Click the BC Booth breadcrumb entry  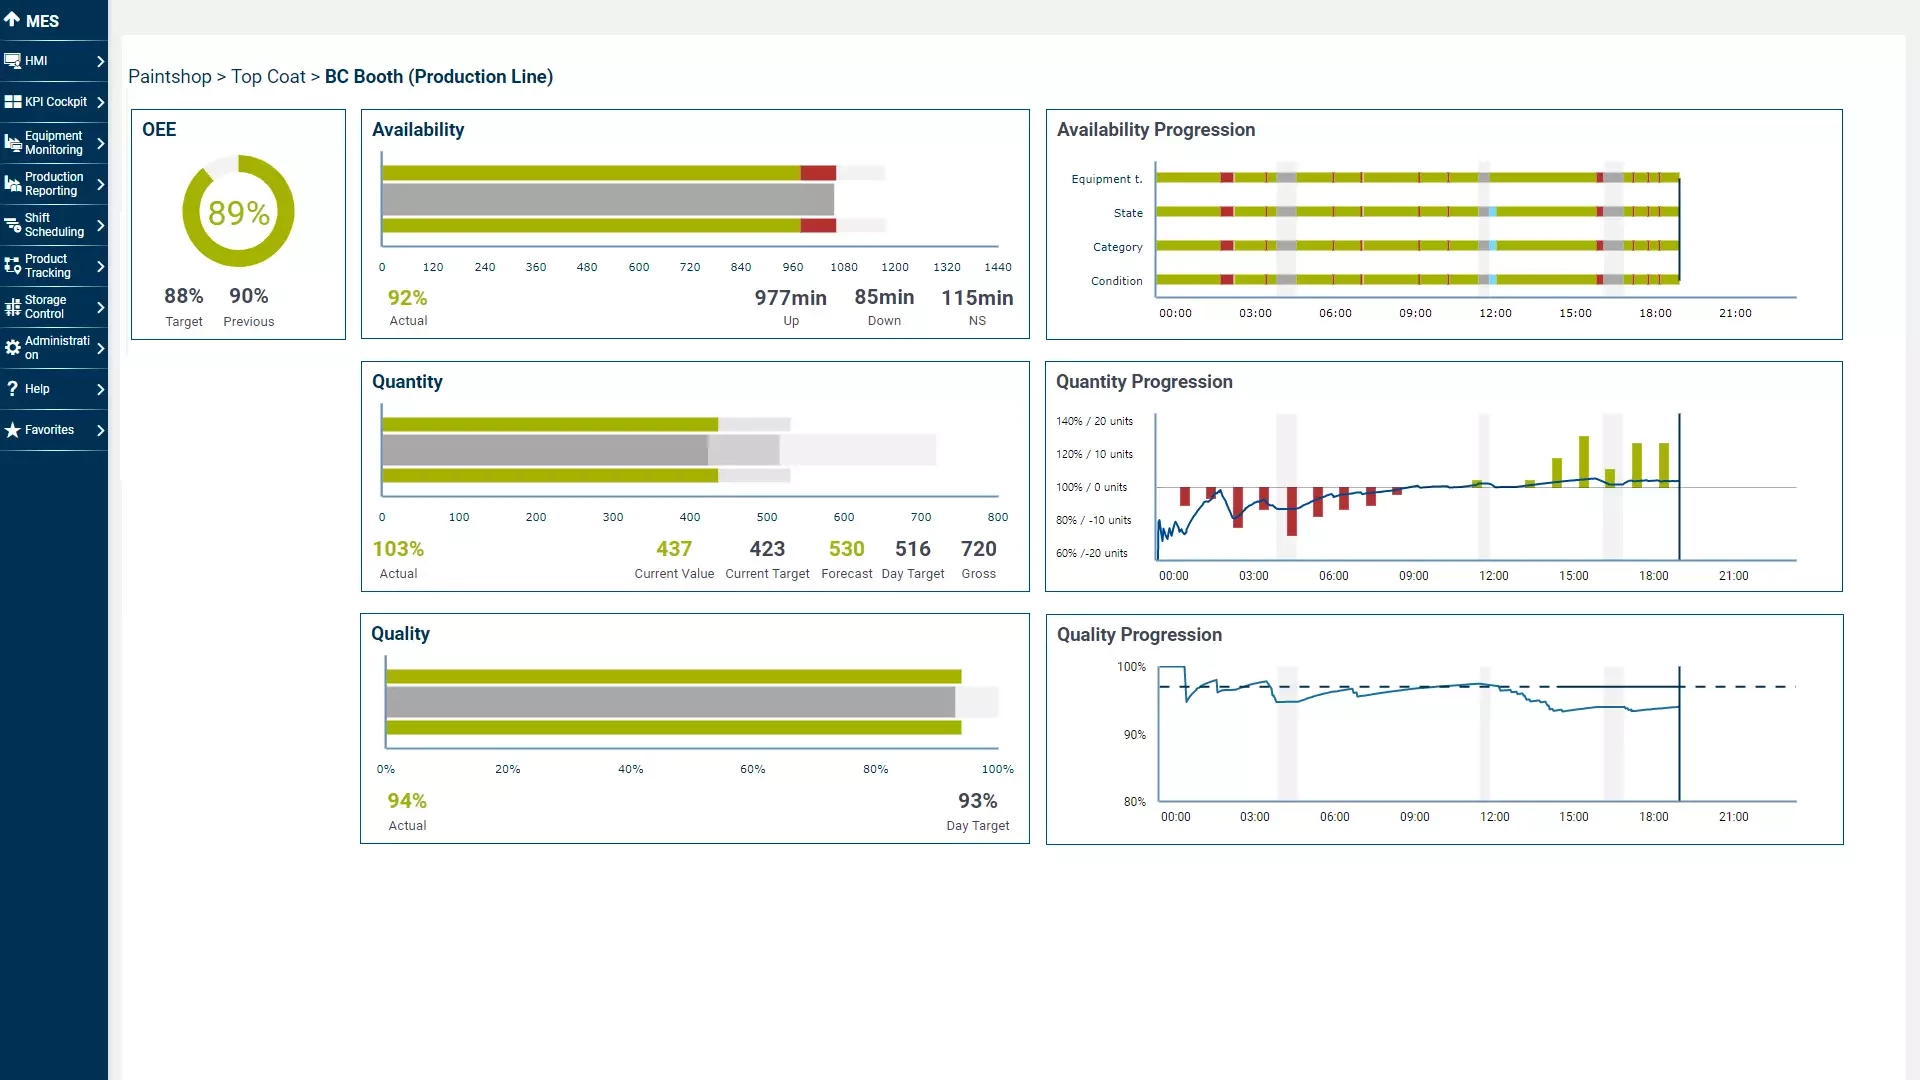438,77
